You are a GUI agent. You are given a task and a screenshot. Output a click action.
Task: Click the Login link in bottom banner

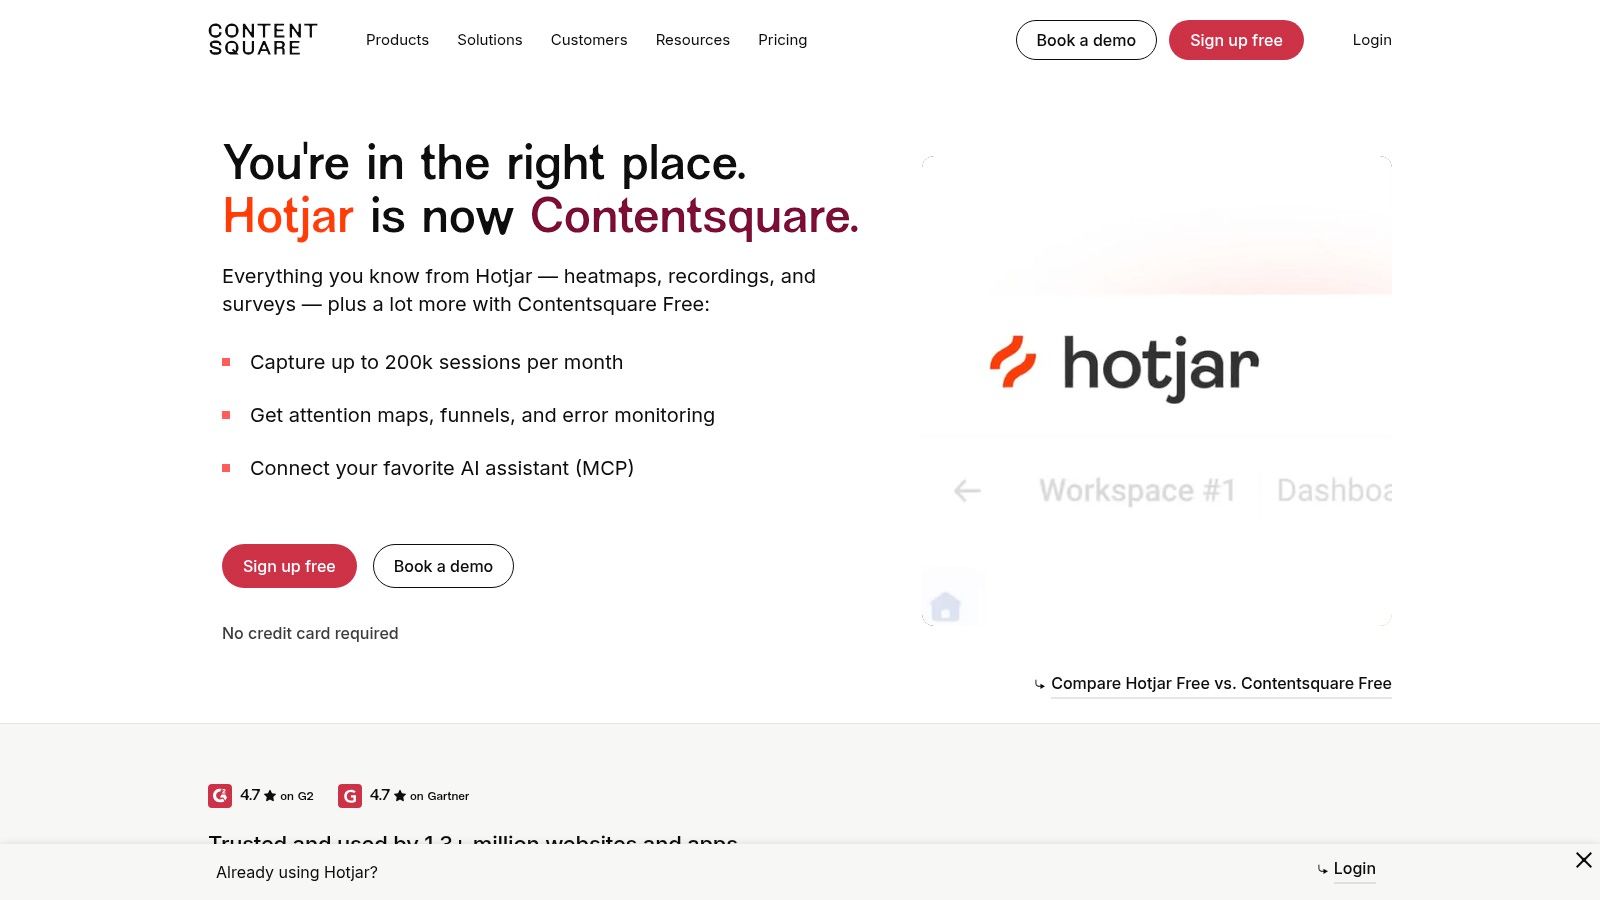coord(1354,869)
